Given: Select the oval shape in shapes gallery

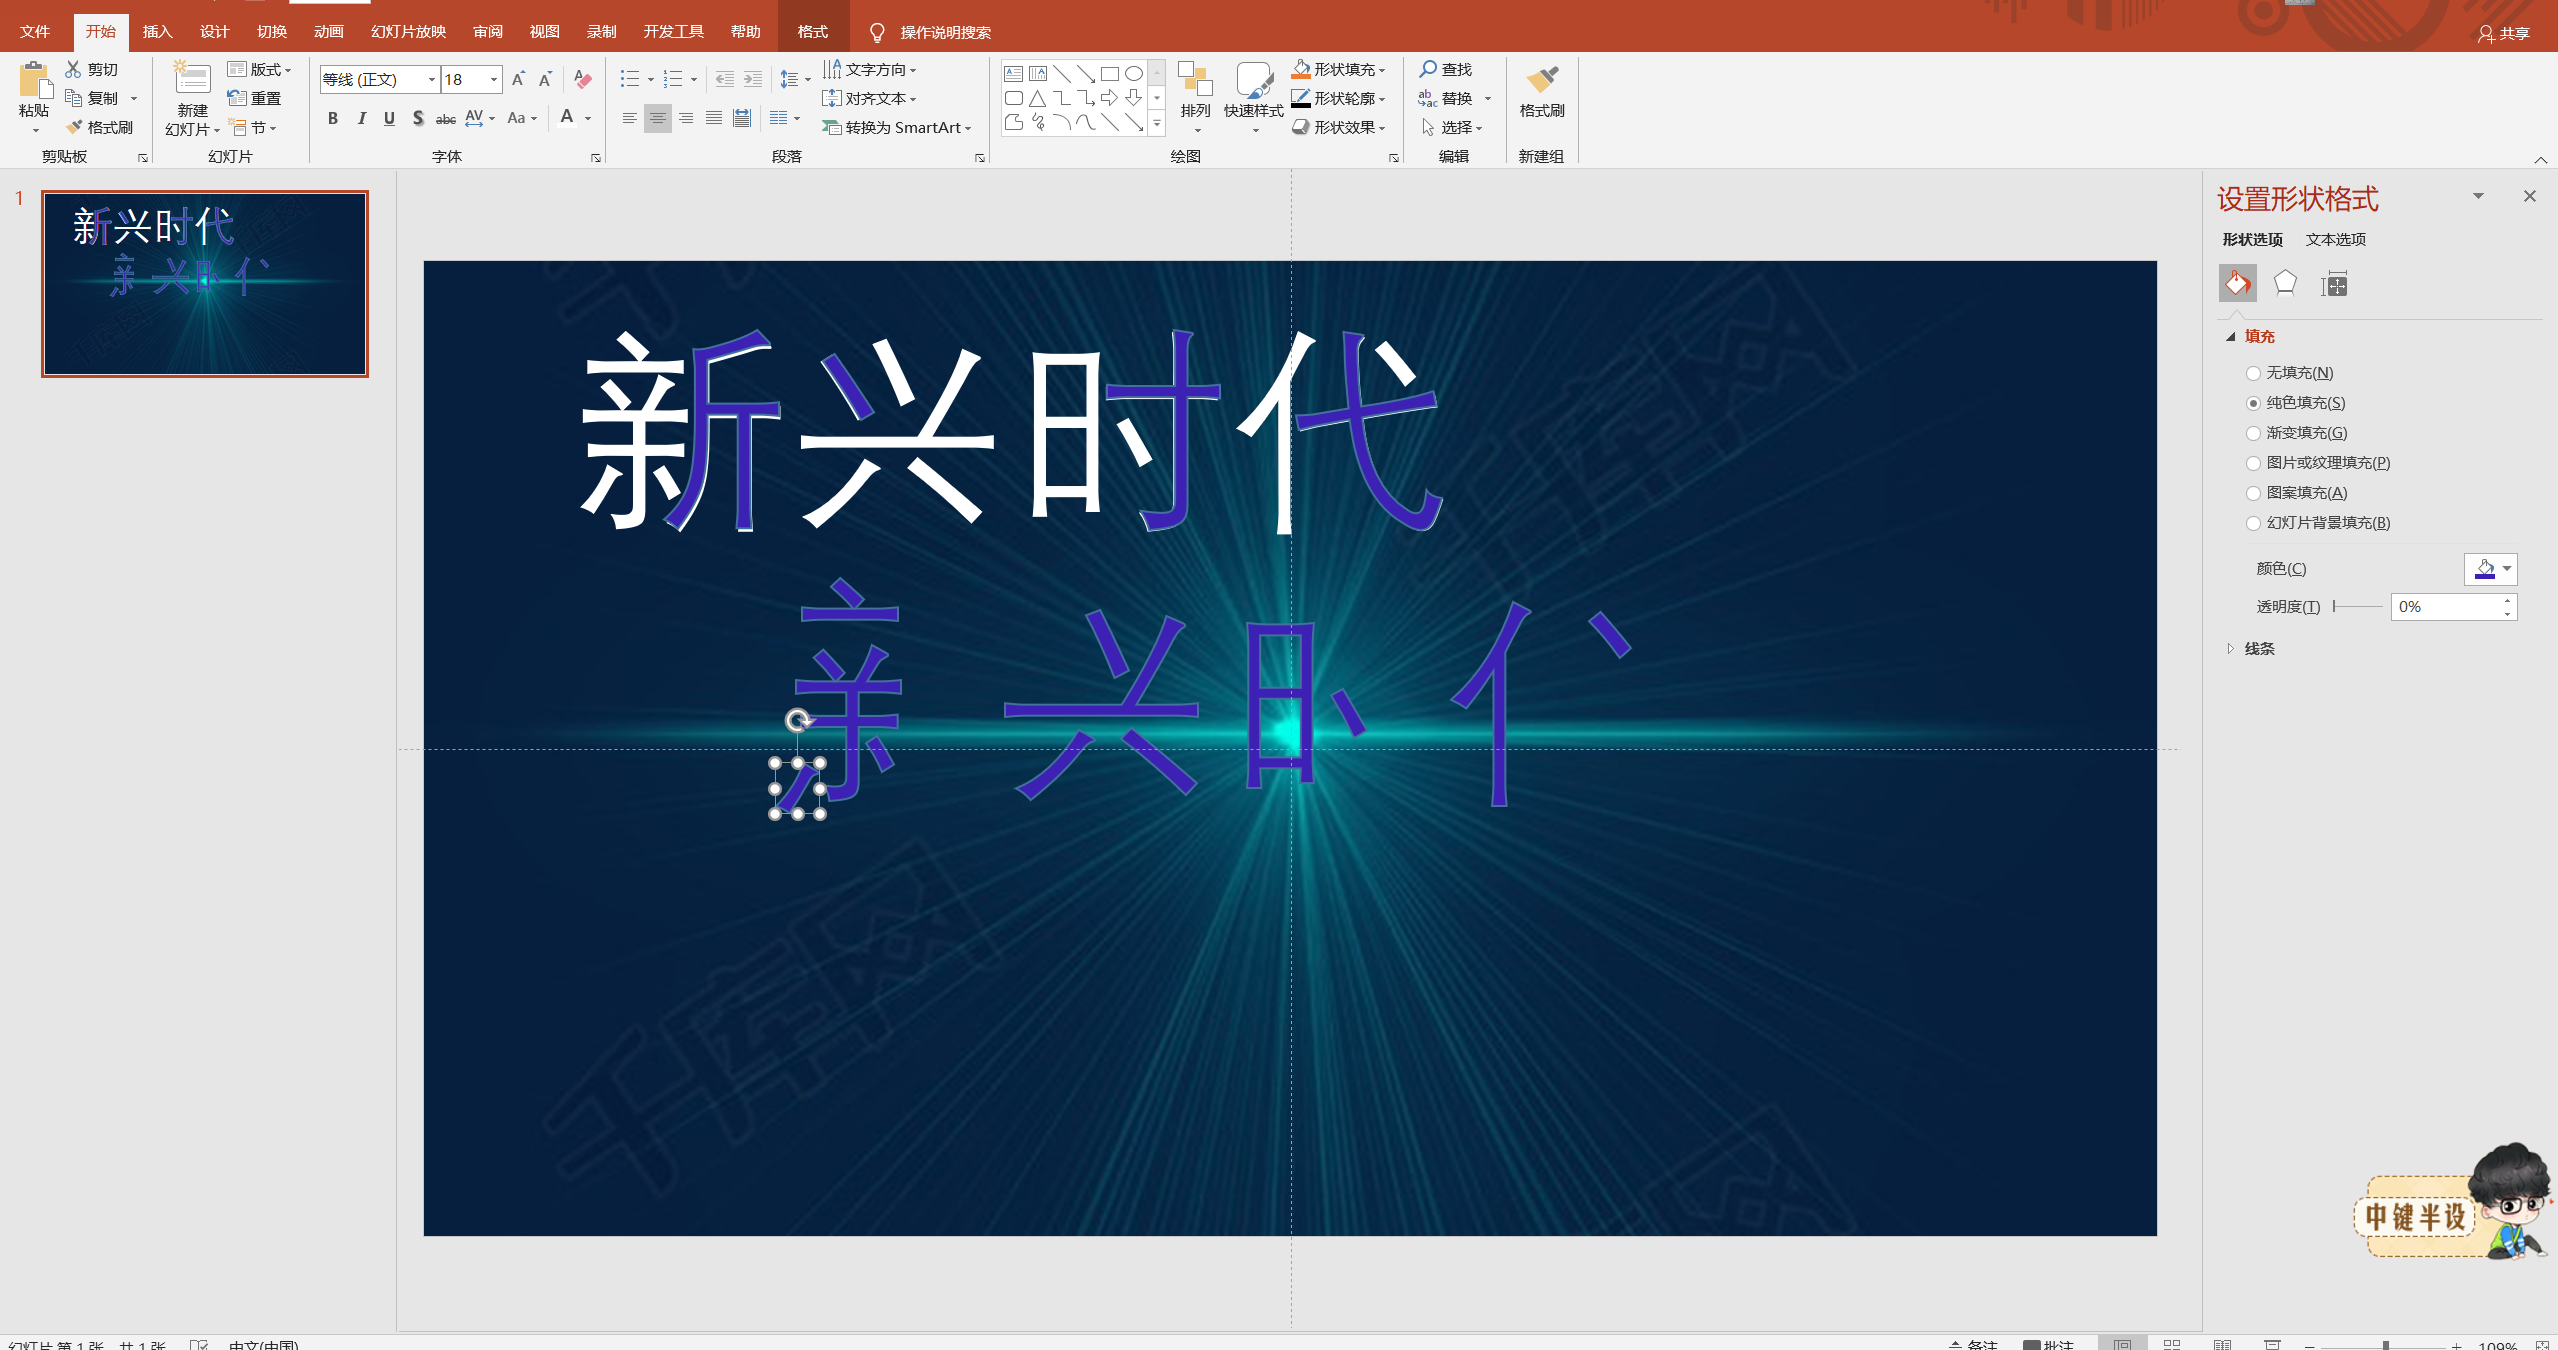Looking at the screenshot, I should coord(1133,74).
